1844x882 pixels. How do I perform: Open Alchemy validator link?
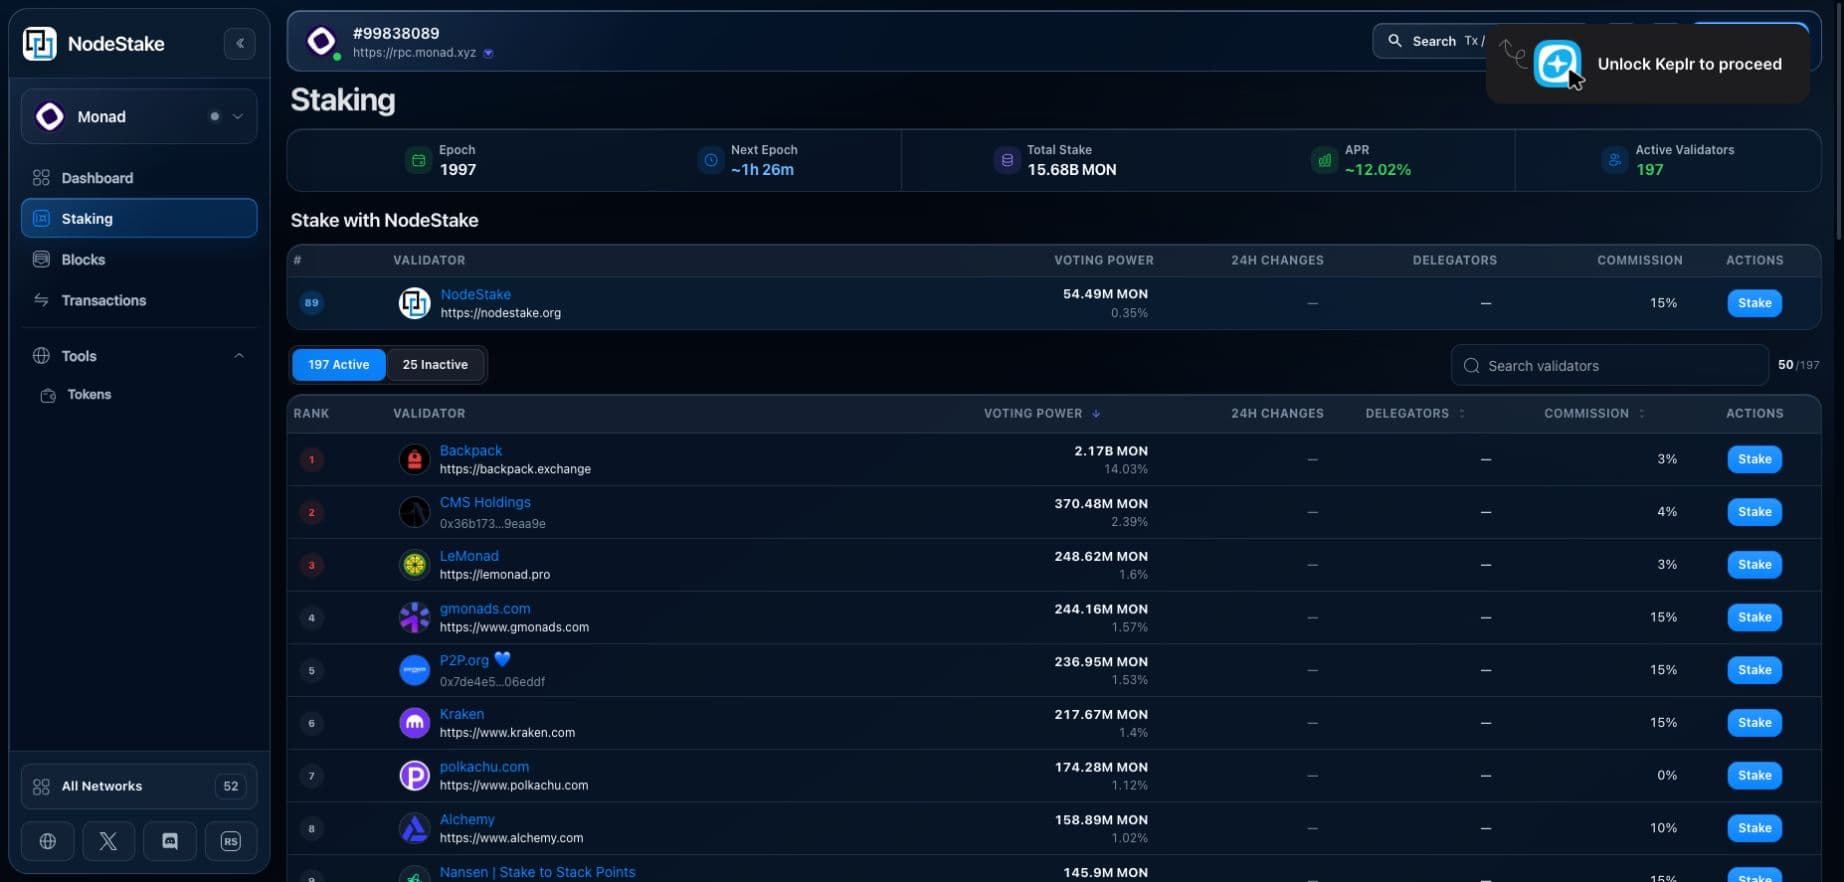click(x=467, y=819)
